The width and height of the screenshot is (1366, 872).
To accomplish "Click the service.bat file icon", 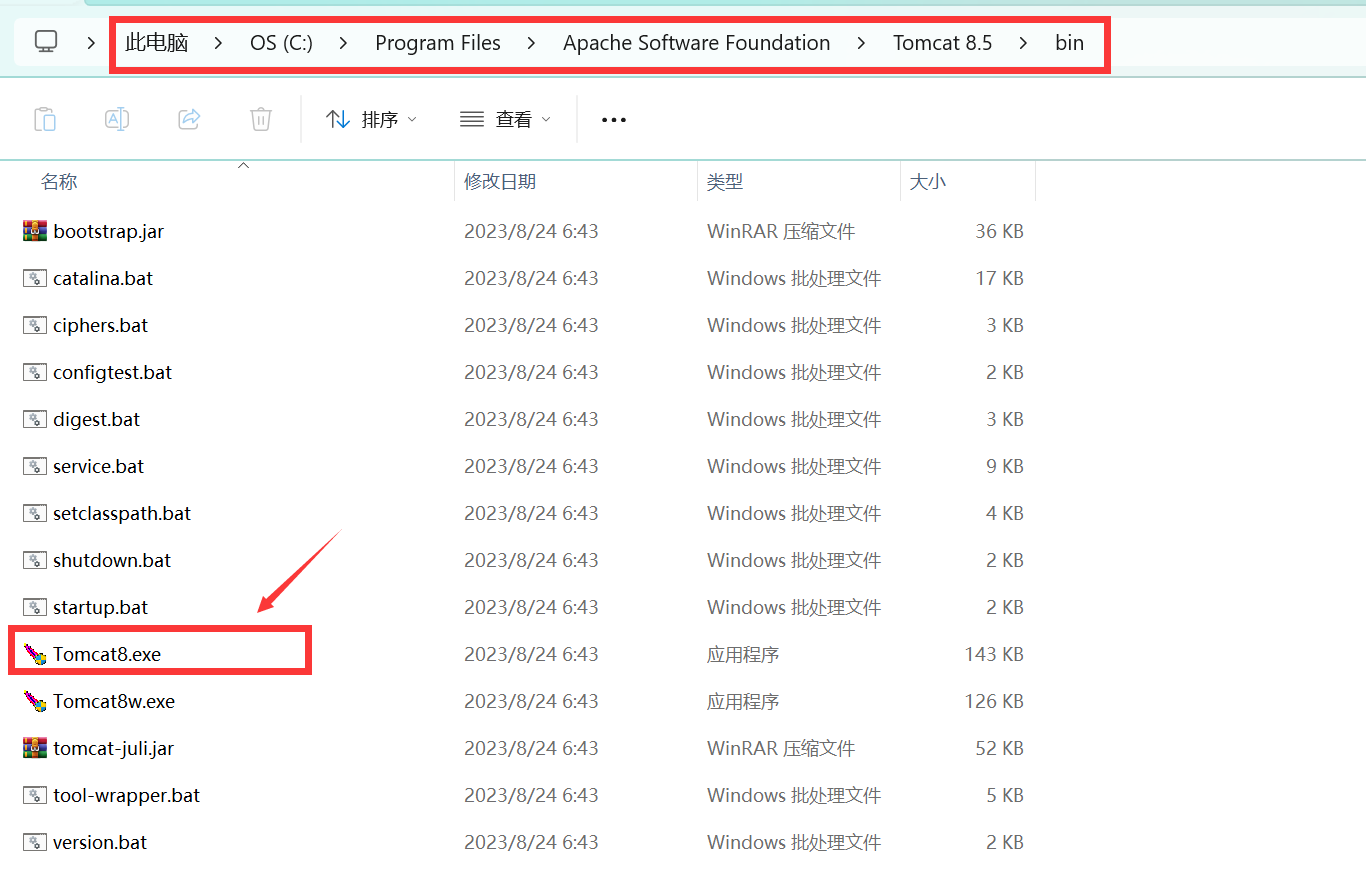I will point(35,466).
